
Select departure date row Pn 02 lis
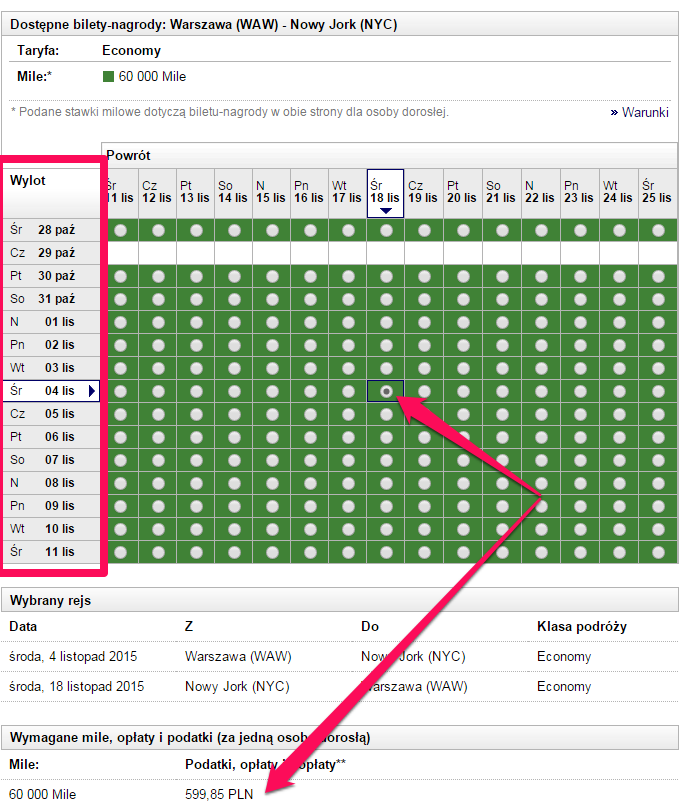pyautogui.click(x=51, y=345)
